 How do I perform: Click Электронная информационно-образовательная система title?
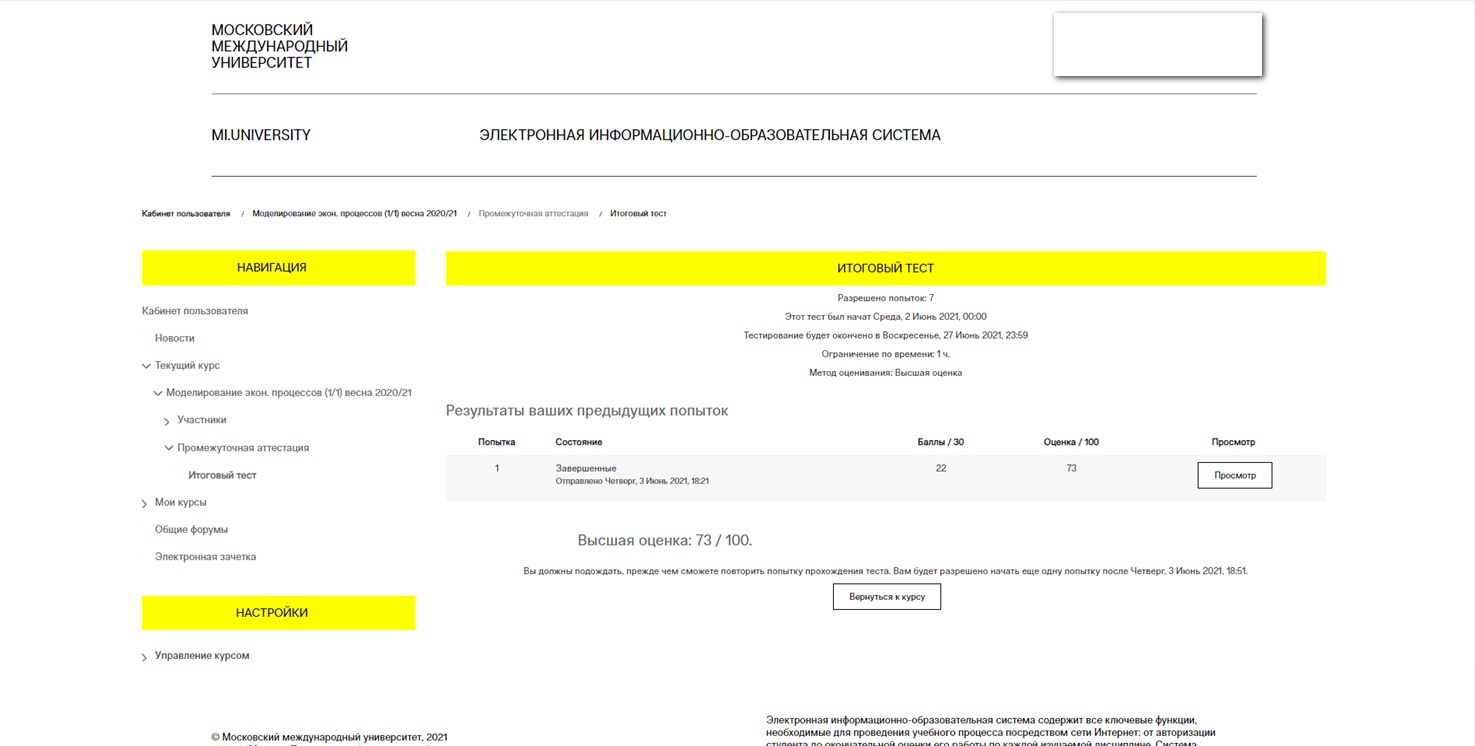coord(710,135)
